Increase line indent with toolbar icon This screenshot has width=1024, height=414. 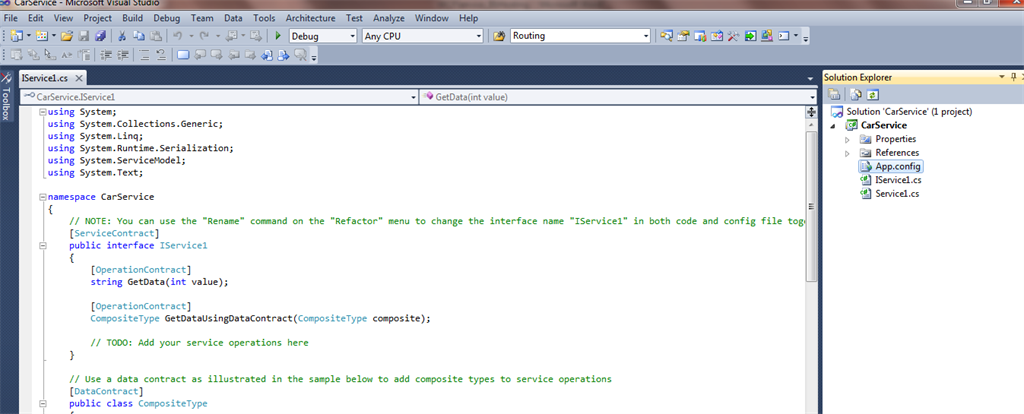(x=122, y=55)
